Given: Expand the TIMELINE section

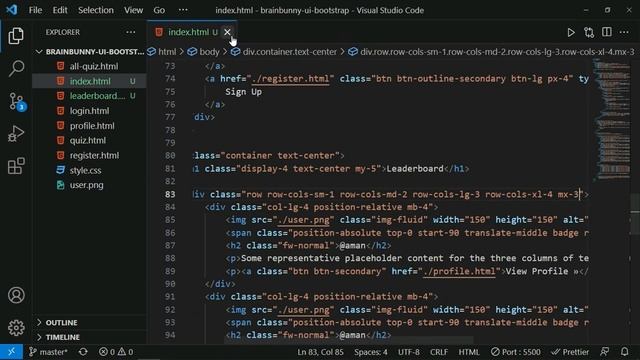Looking at the screenshot, I should pyautogui.click(x=89, y=337).
